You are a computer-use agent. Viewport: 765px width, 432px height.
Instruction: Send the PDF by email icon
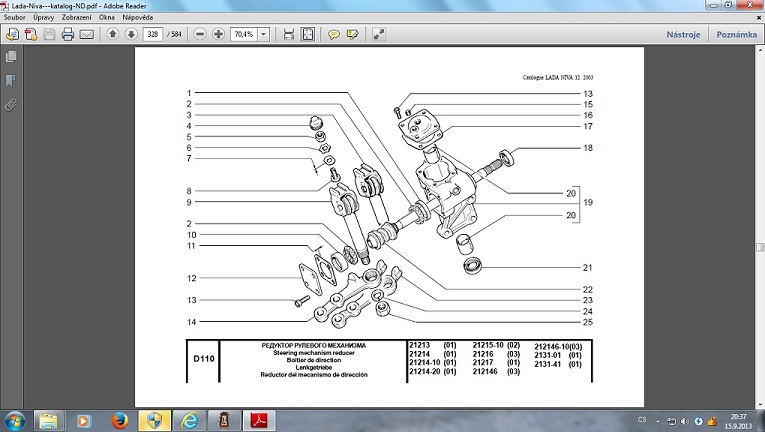(x=86, y=34)
